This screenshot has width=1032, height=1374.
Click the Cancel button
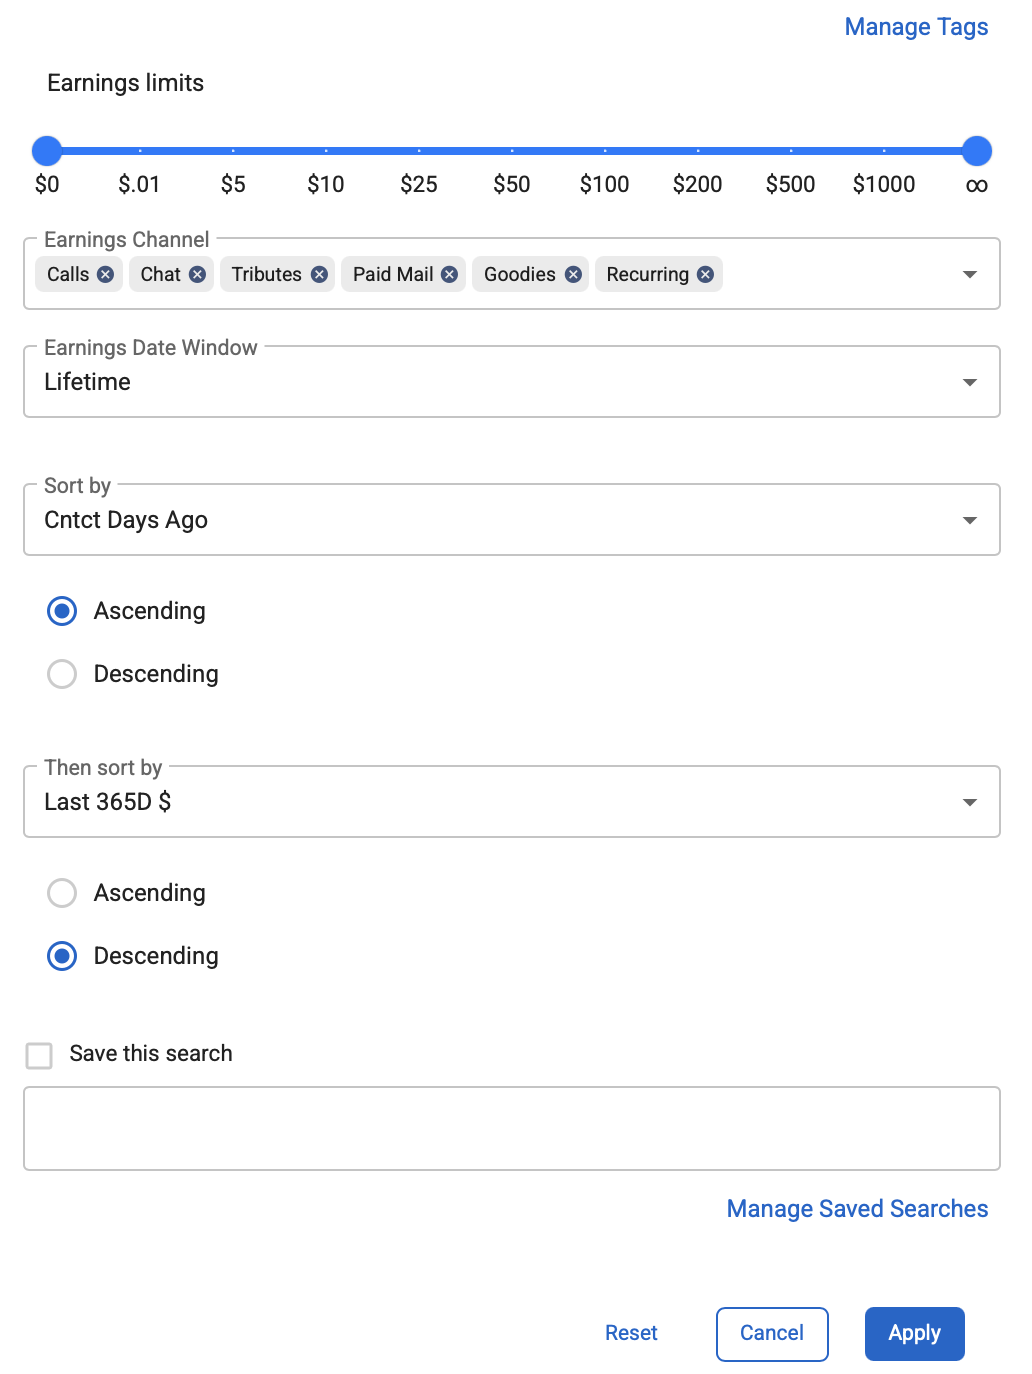click(772, 1334)
